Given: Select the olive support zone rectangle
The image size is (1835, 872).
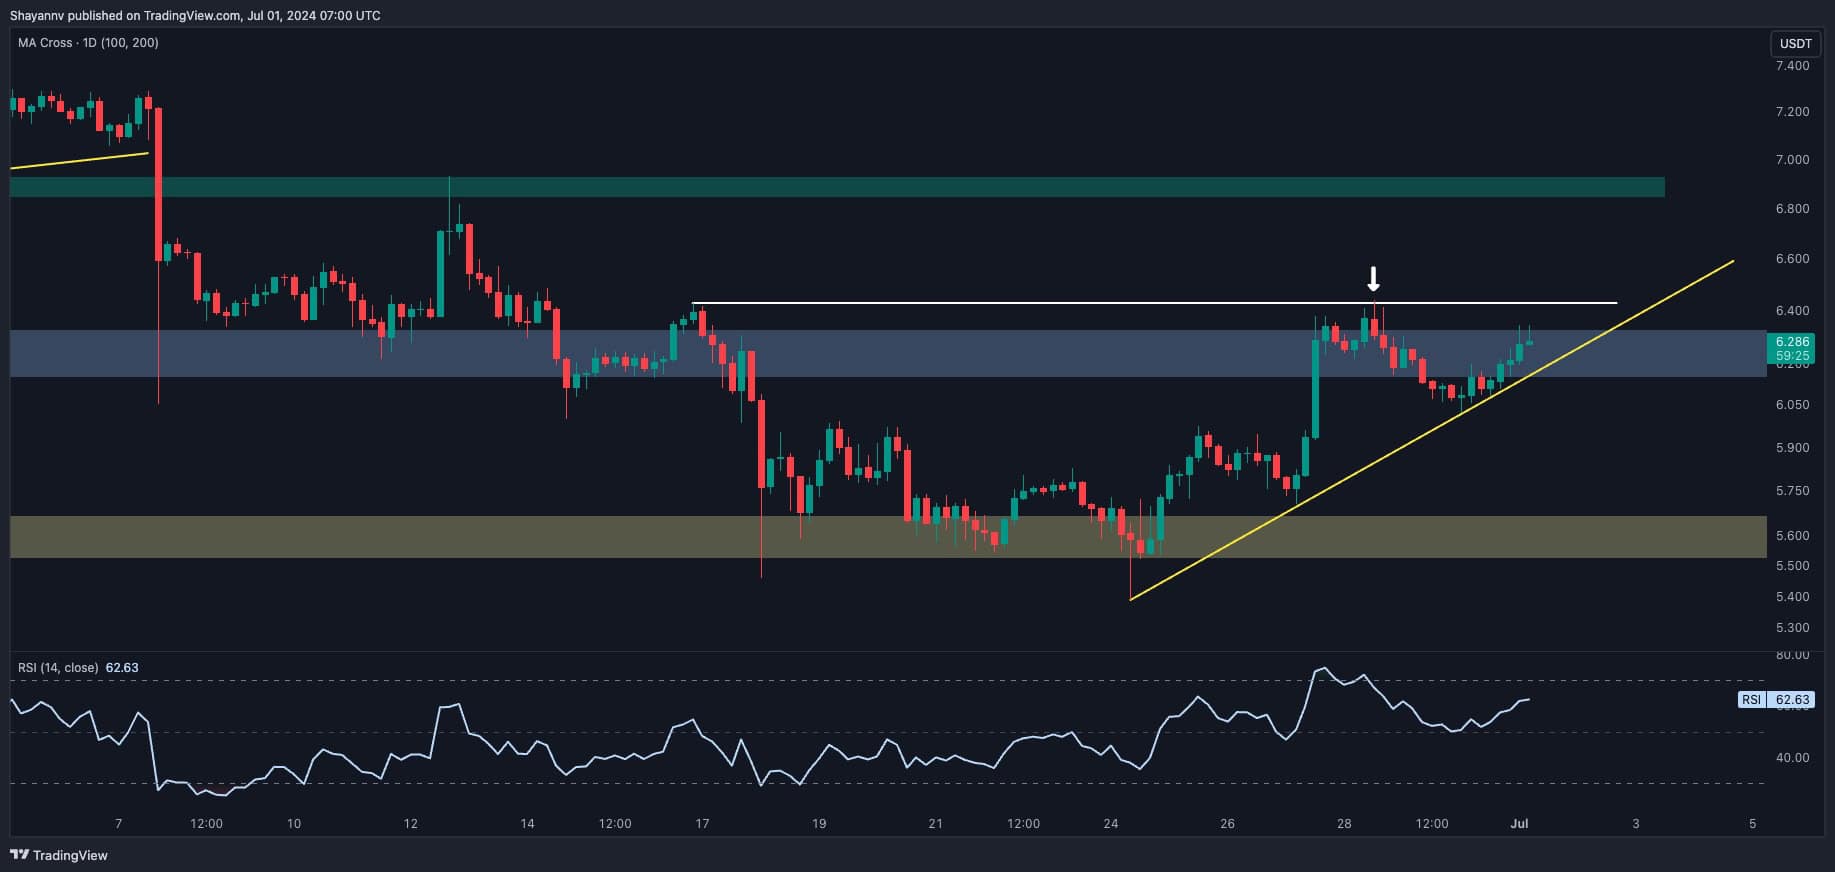Looking at the screenshot, I should coord(886,537).
